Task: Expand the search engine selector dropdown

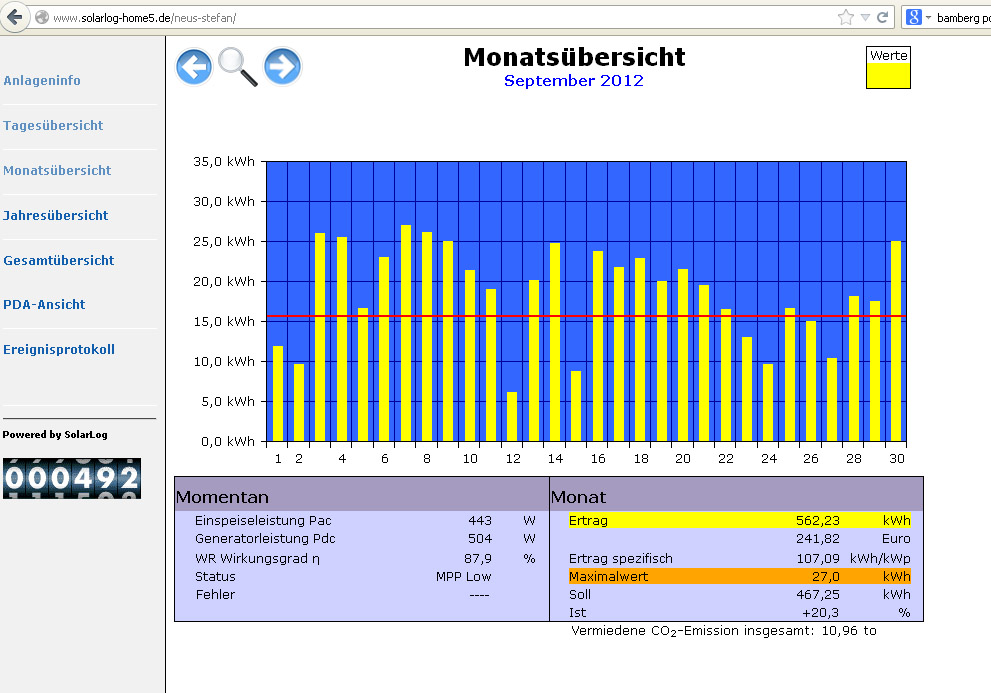Action: pyautogui.click(x=927, y=18)
